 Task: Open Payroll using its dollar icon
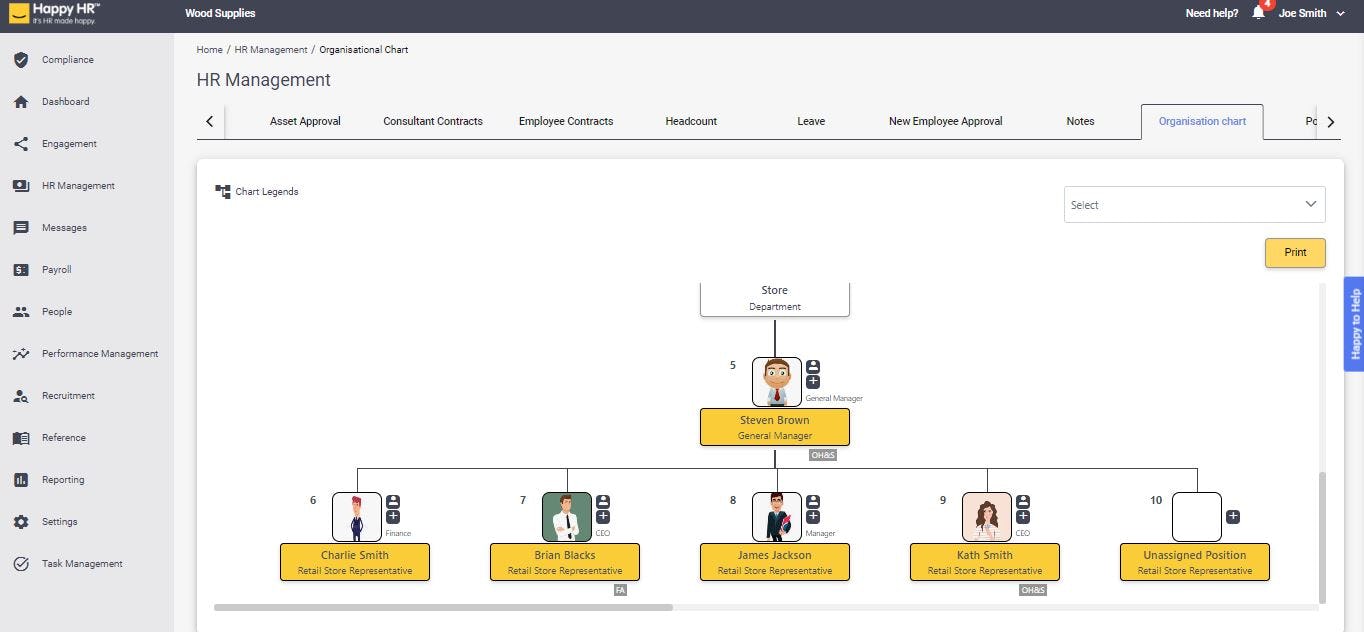pos(21,269)
